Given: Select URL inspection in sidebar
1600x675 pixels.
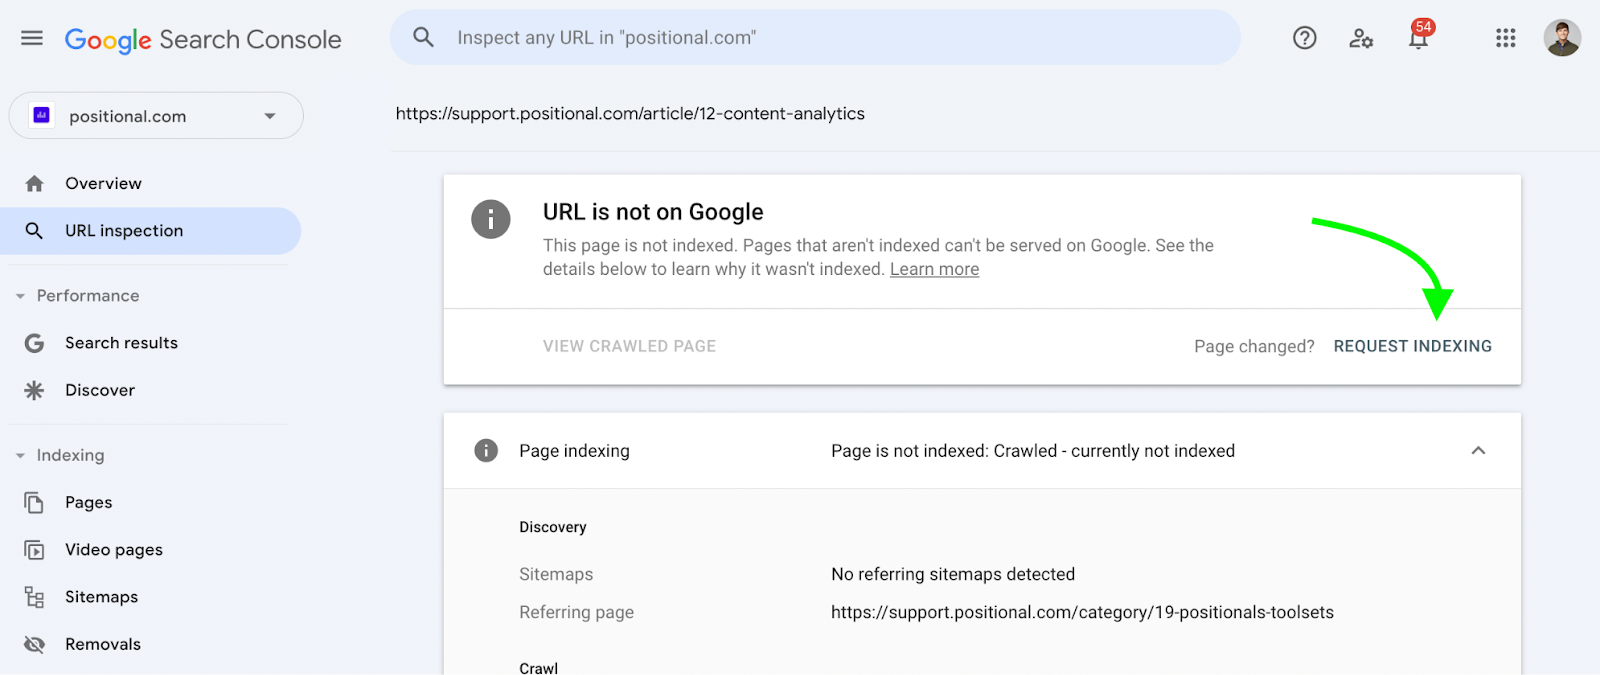Looking at the screenshot, I should tap(150, 231).
